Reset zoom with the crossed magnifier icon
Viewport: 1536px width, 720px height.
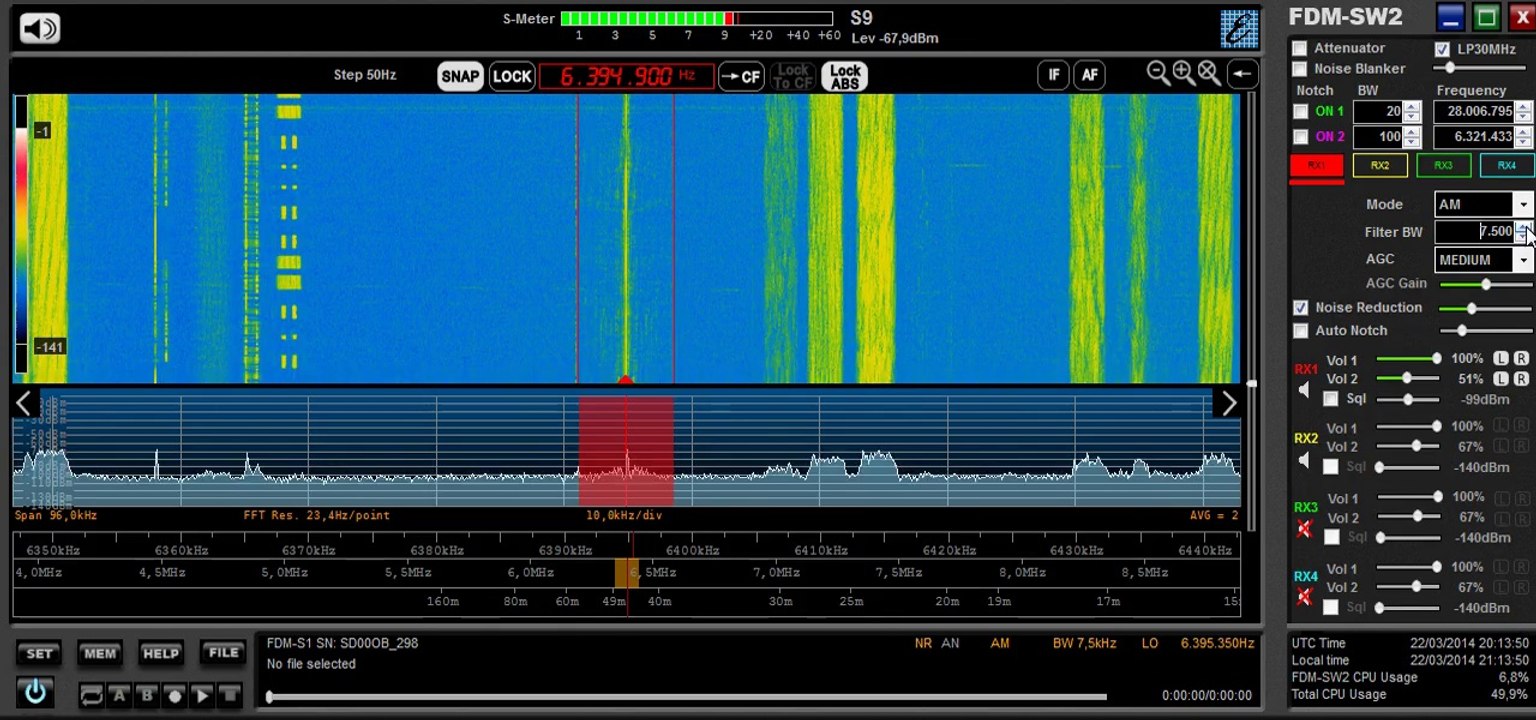pyautogui.click(x=1208, y=73)
